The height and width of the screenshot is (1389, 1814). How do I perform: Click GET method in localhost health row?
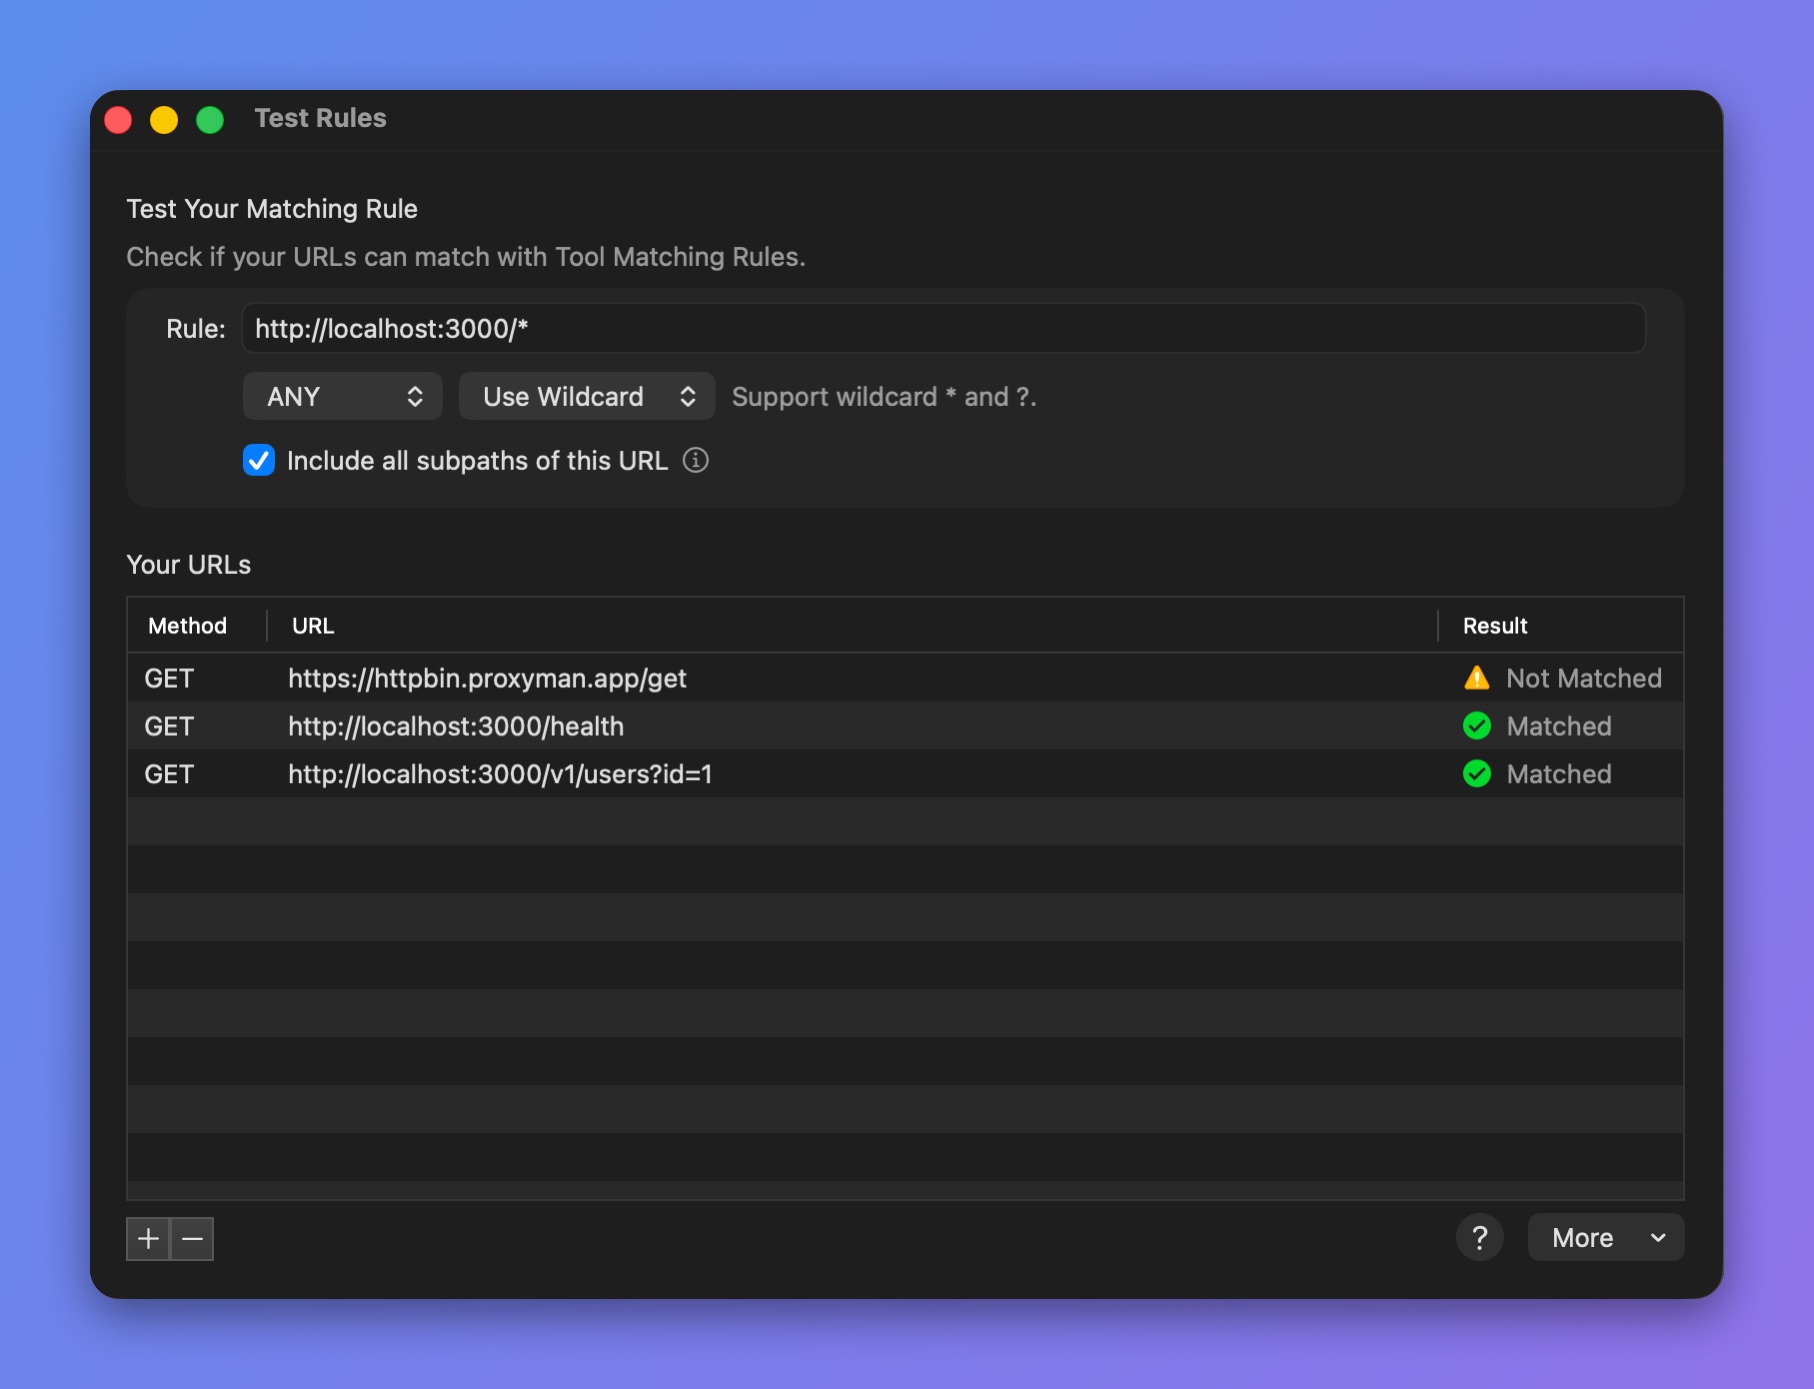point(169,726)
